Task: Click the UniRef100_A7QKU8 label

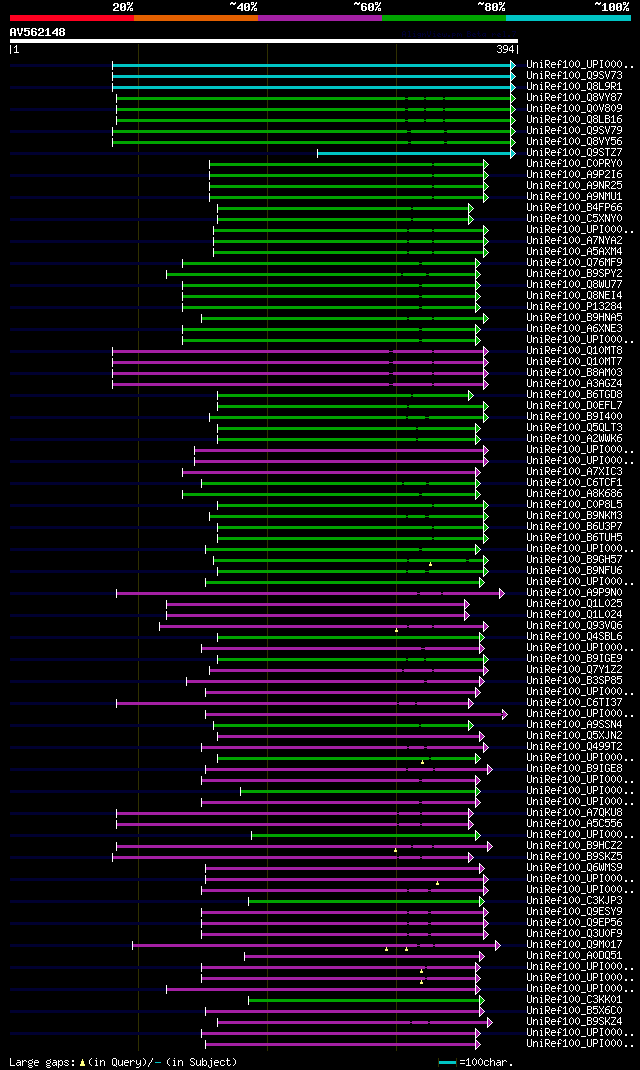Action: coord(574,813)
